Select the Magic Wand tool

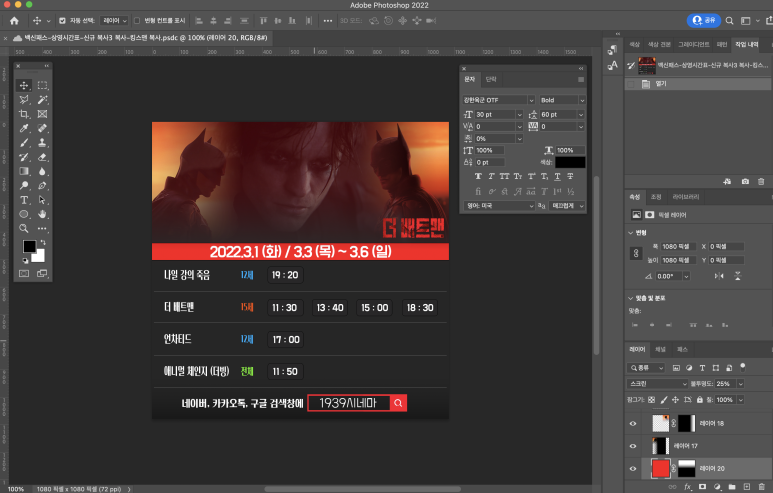tap(42, 100)
